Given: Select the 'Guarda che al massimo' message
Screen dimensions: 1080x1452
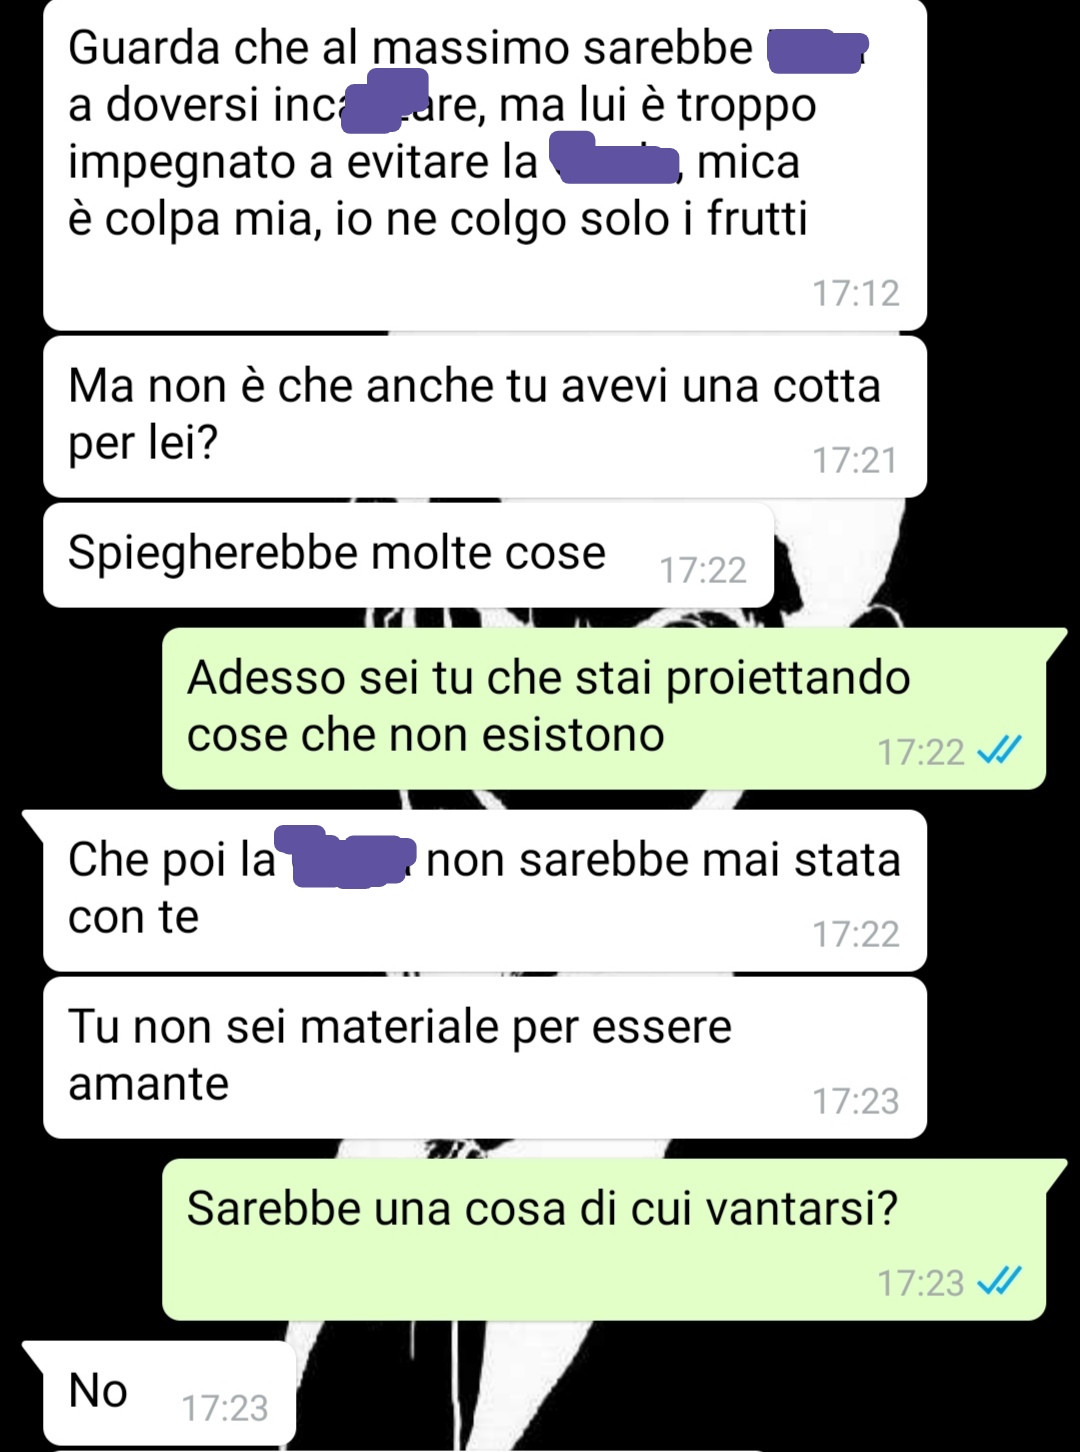Looking at the screenshot, I should pos(485,165).
